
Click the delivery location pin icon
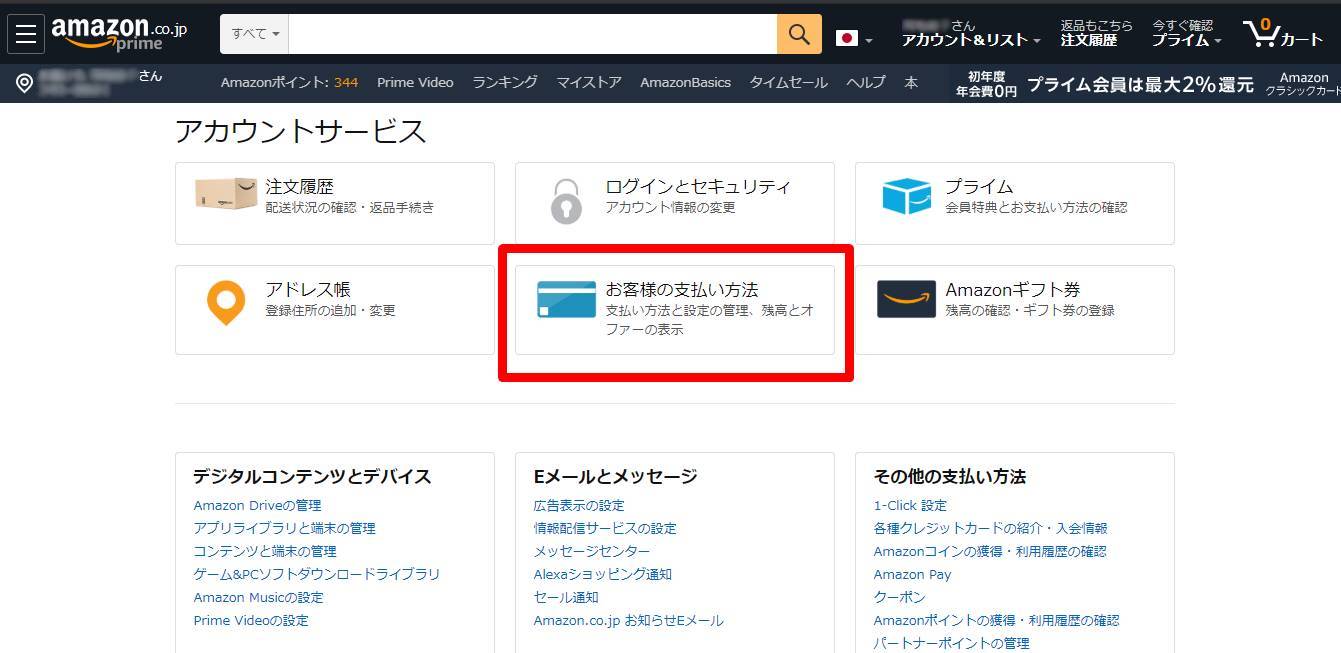tap(25, 83)
